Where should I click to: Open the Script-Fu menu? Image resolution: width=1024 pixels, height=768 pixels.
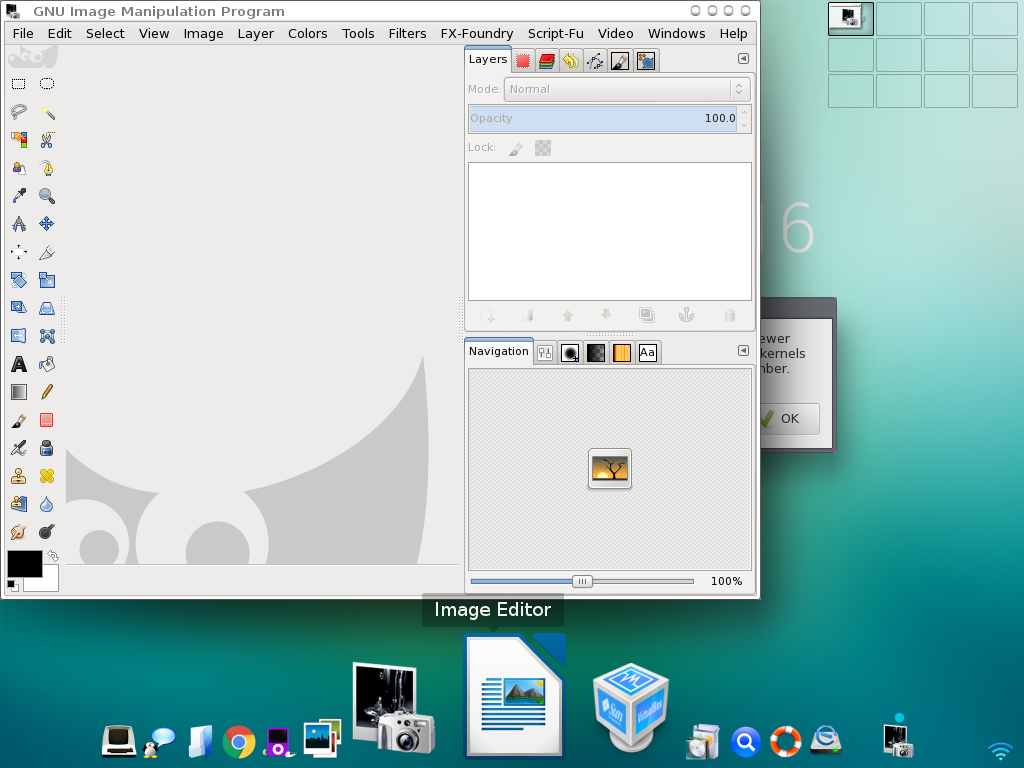pos(556,33)
